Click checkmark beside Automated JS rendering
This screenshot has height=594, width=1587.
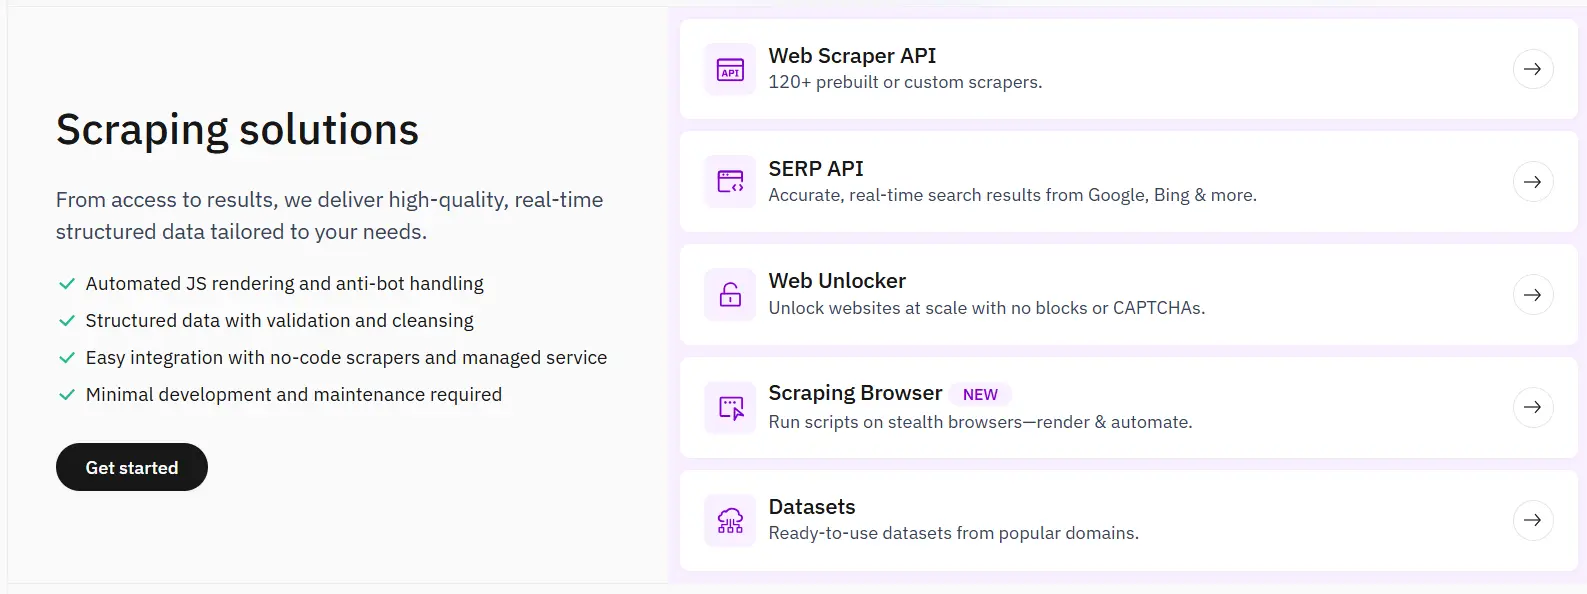[x=67, y=284]
